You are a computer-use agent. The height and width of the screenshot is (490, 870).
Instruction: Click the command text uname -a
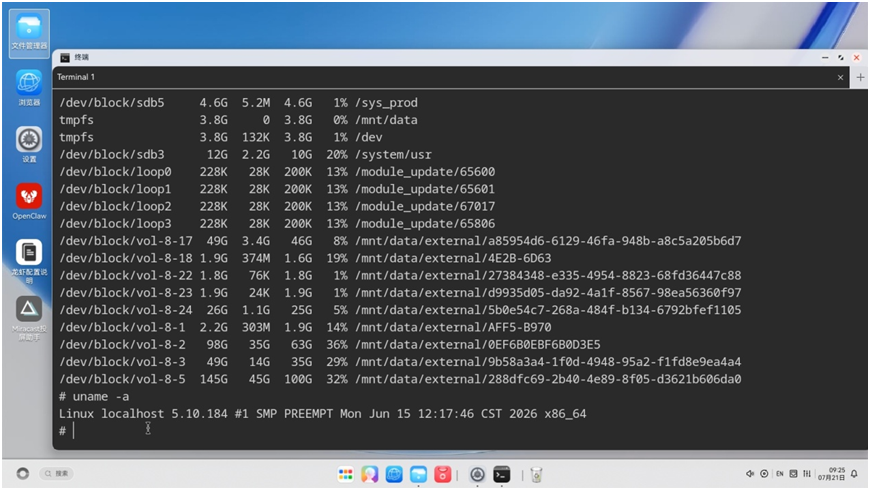pos(100,396)
